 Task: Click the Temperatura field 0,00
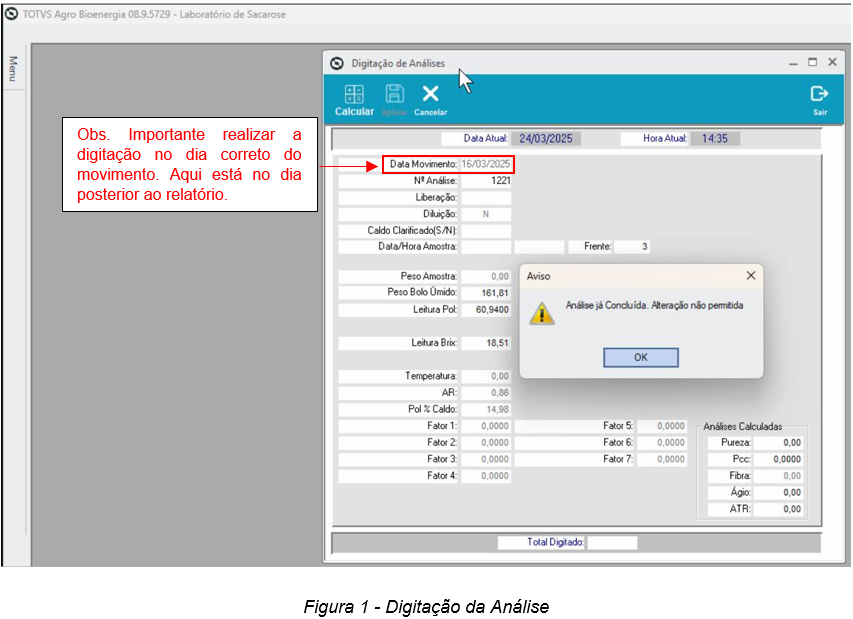pos(486,376)
